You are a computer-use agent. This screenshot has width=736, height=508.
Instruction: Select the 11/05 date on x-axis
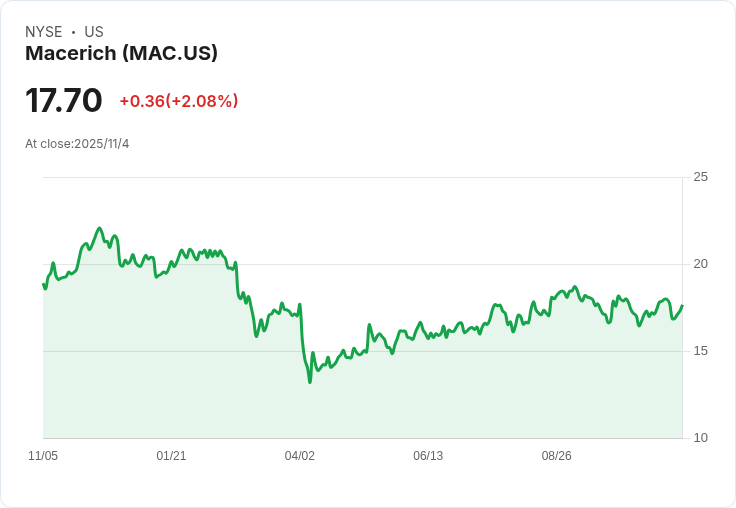coord(43,456)
